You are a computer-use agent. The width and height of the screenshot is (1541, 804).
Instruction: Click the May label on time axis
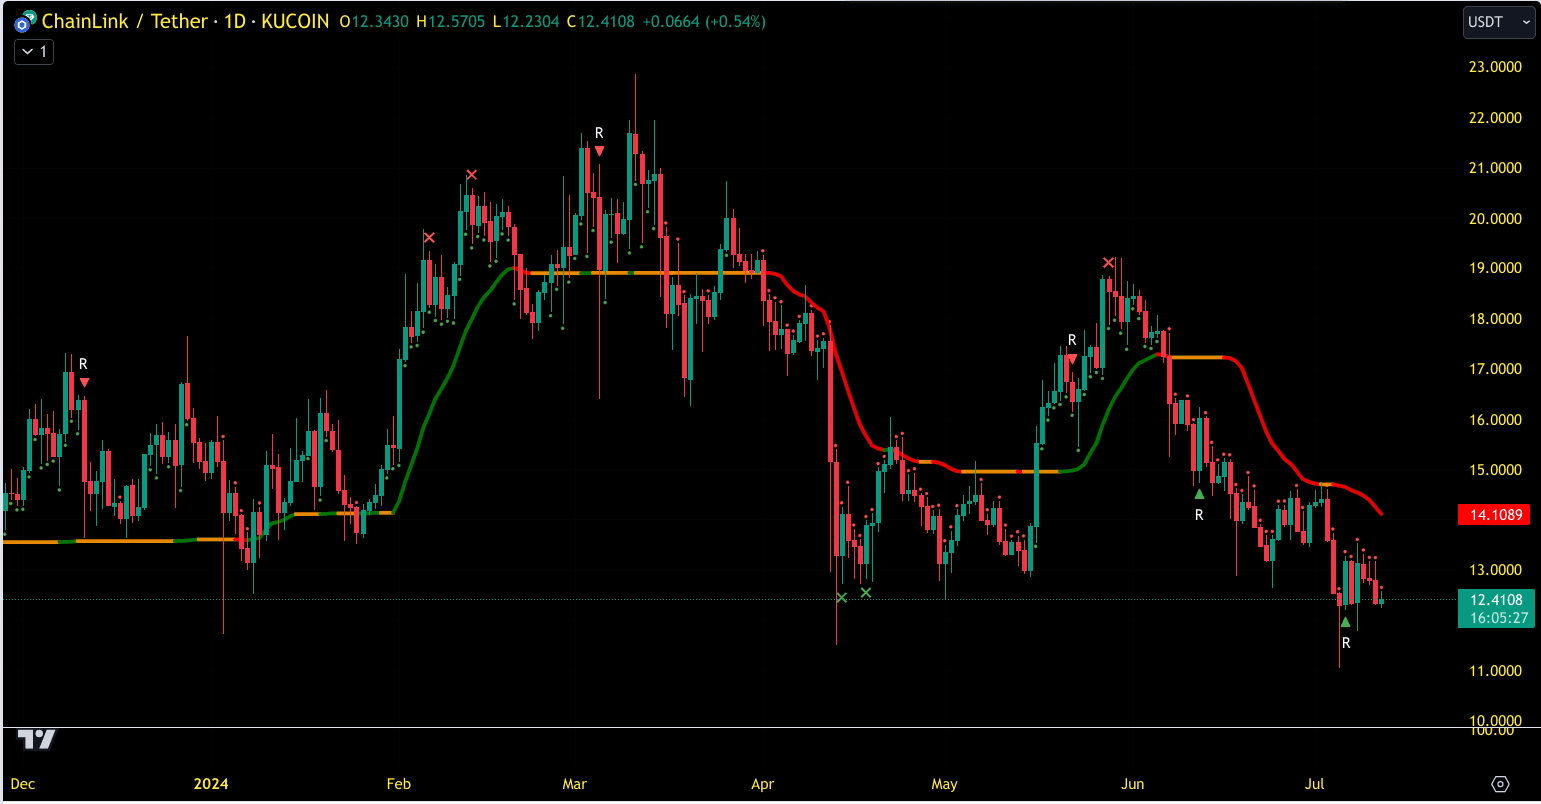click(944, 784)
